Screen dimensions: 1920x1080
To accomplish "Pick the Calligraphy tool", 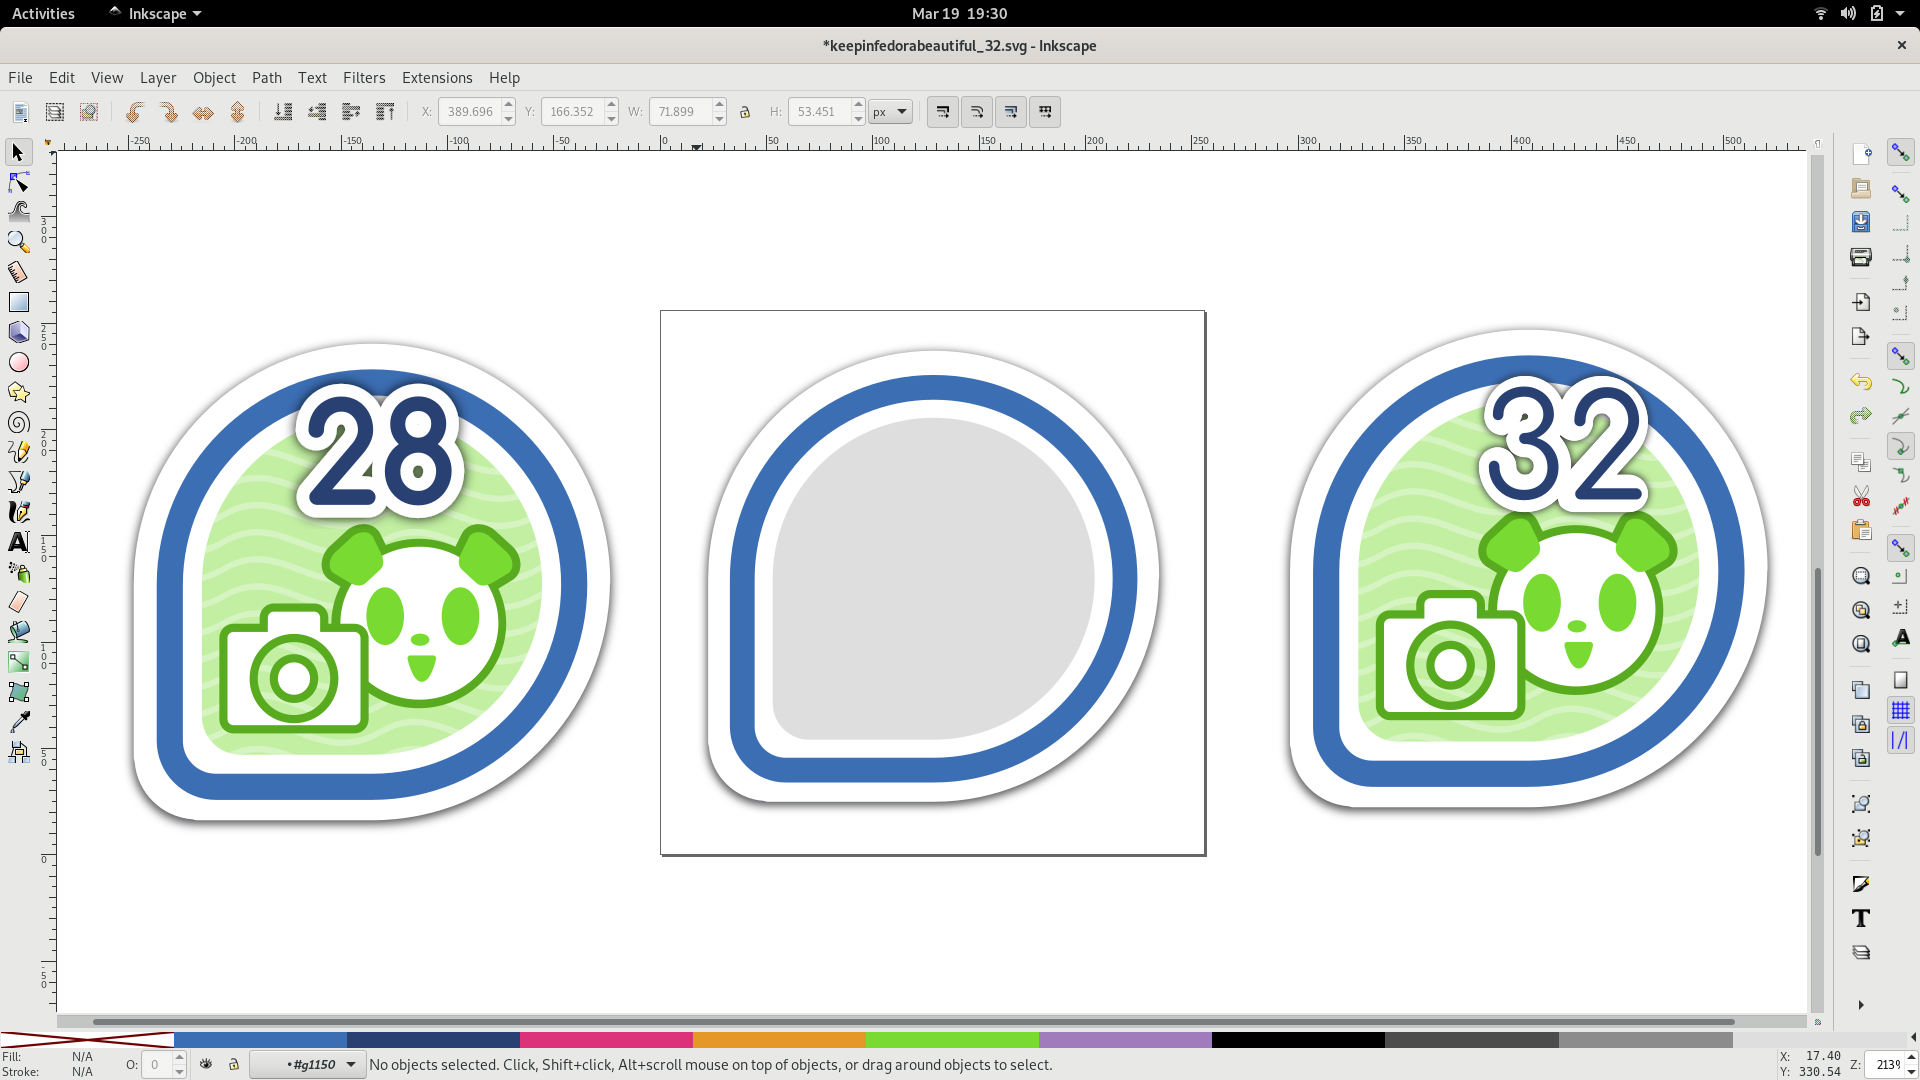I will [18, 512].
